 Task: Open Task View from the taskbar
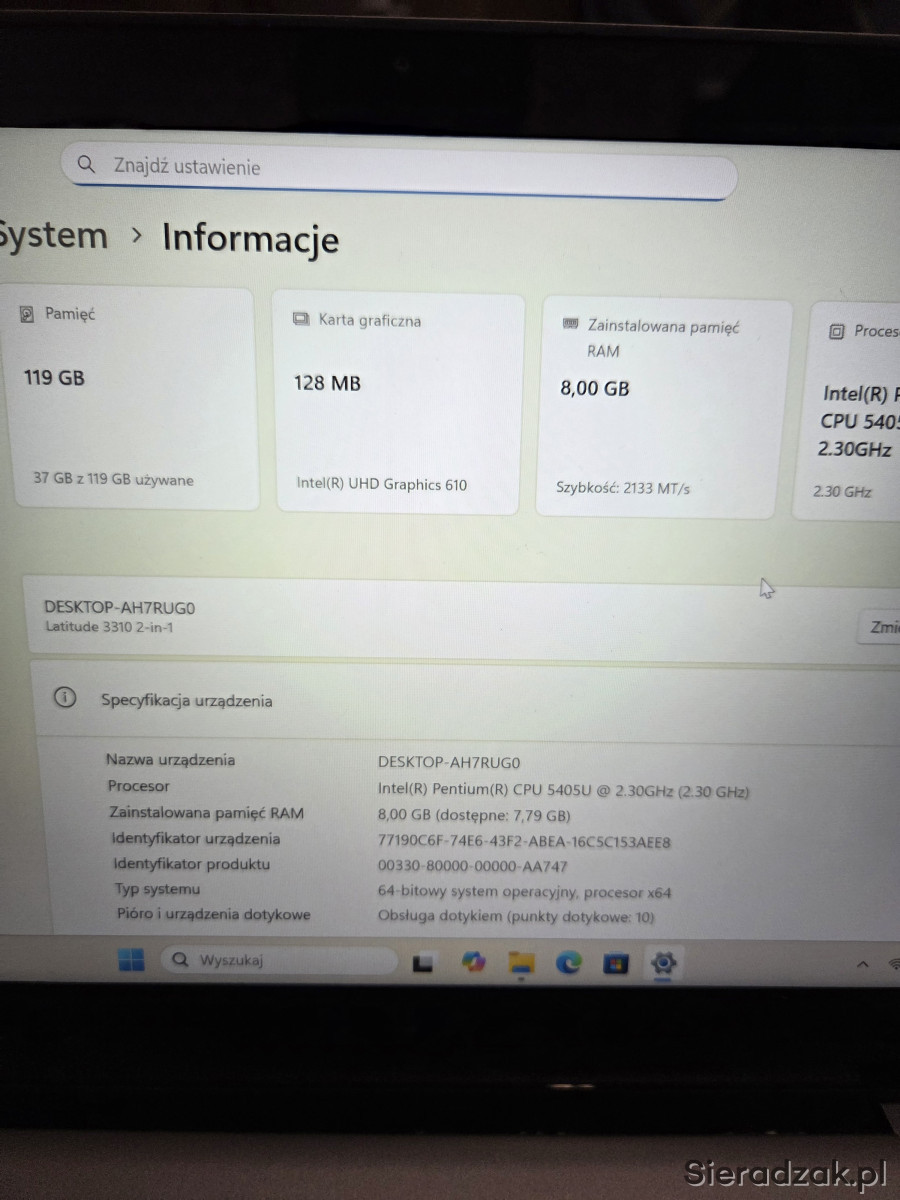coord(423,963)
